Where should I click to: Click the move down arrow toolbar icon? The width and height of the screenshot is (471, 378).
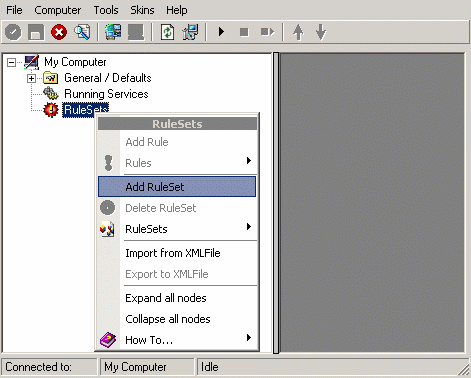[321, 32]
